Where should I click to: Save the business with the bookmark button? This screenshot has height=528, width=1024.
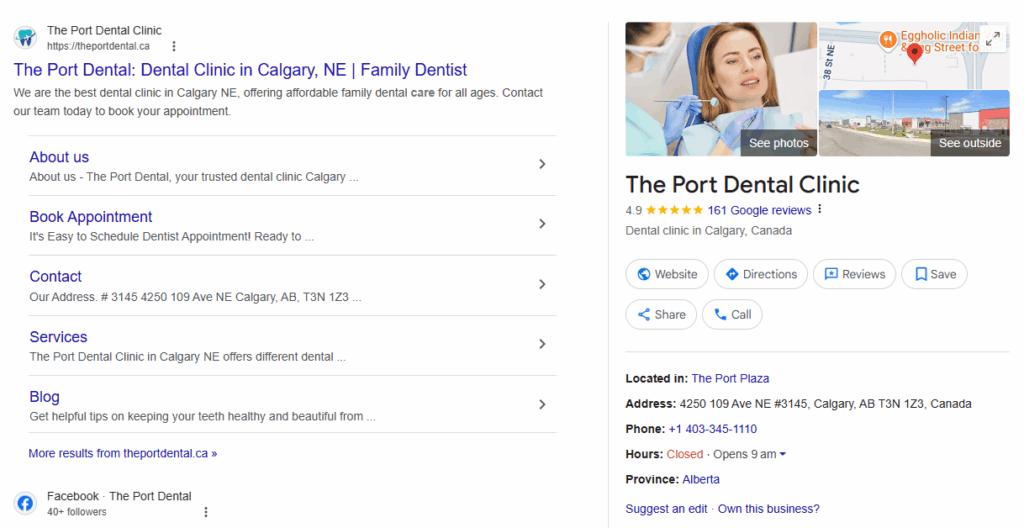tap(934, 274)
